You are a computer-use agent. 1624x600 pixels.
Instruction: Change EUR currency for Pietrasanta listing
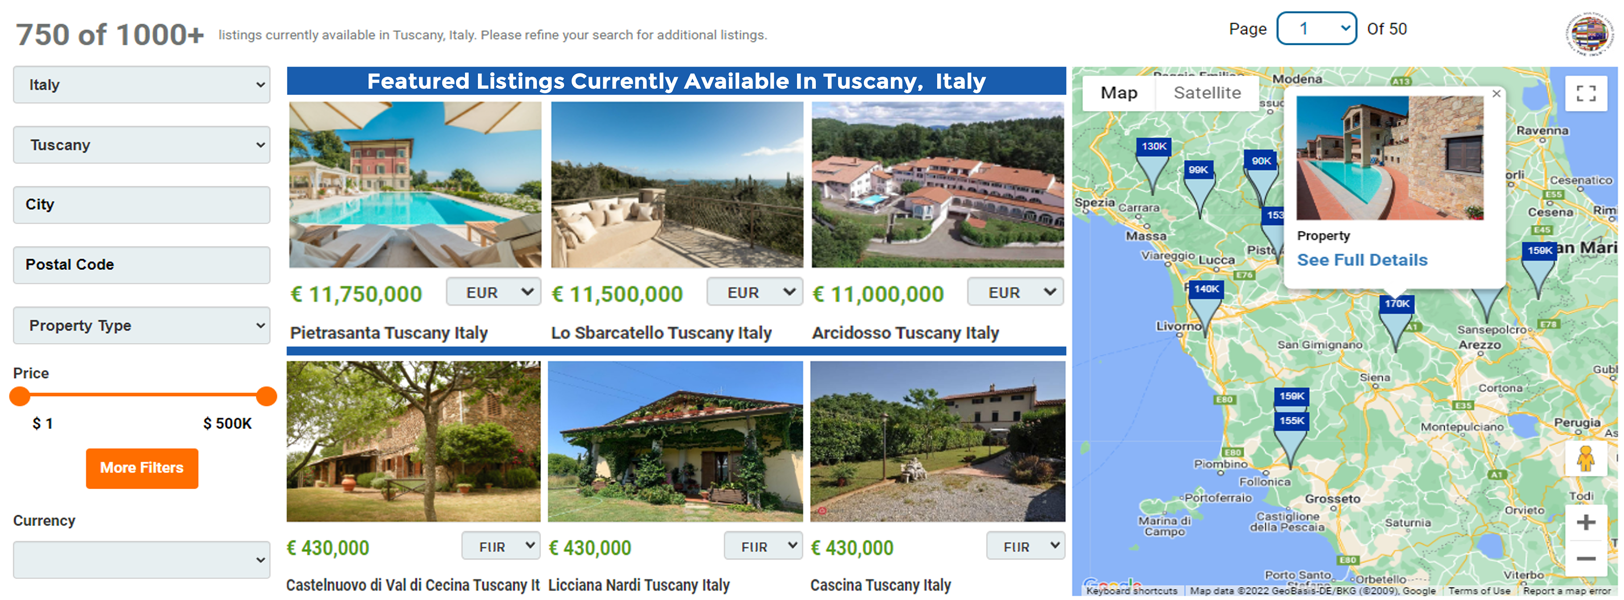pos(493,292)
